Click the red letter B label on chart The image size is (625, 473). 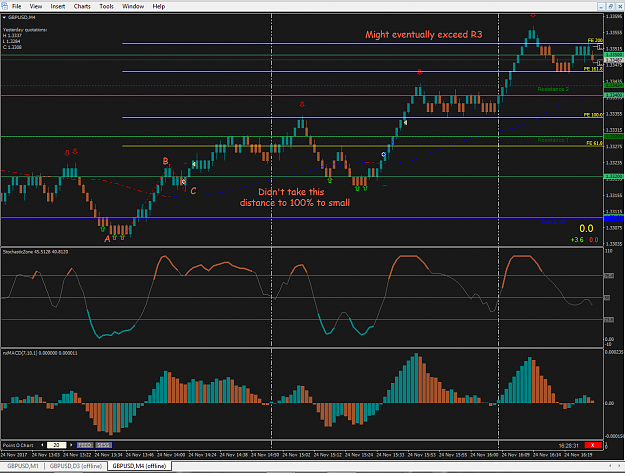coord(165,161)
